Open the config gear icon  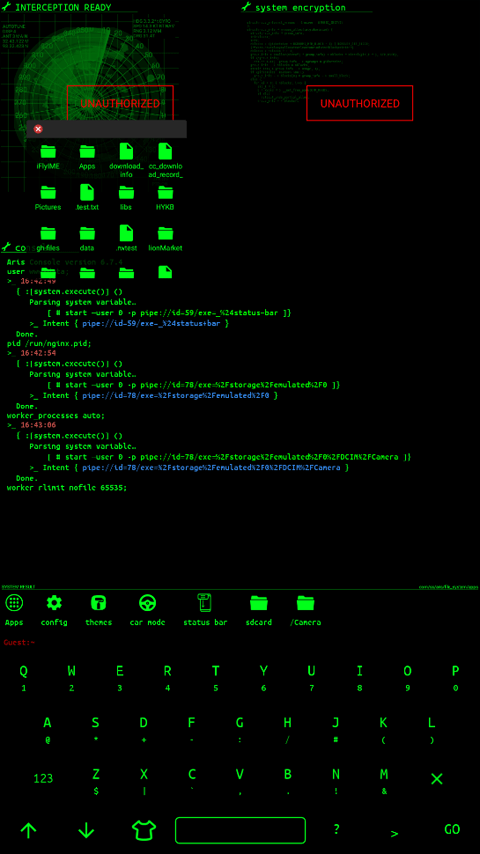click(54, 602)
